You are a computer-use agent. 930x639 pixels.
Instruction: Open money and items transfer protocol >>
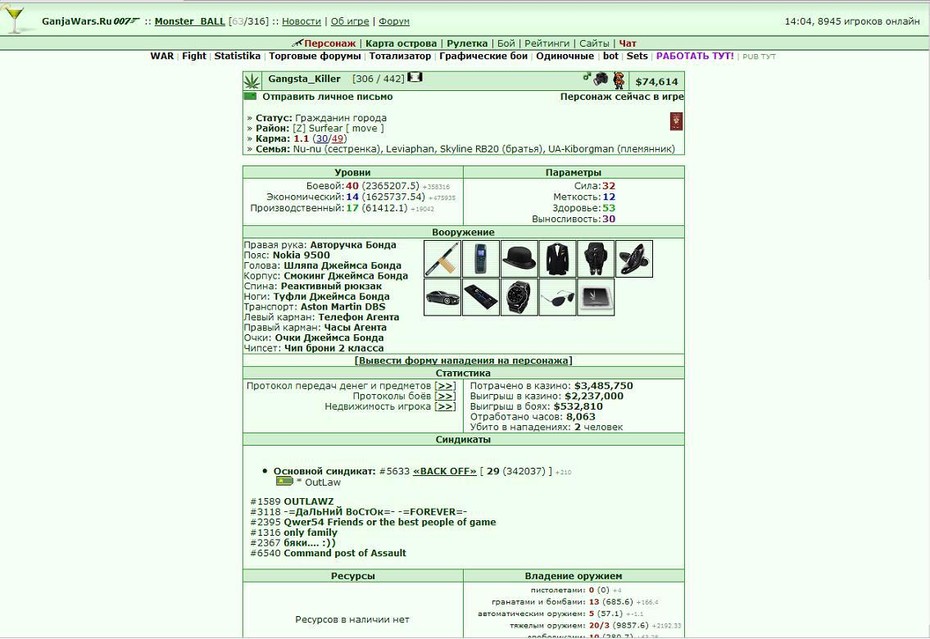tap(445, 386)
